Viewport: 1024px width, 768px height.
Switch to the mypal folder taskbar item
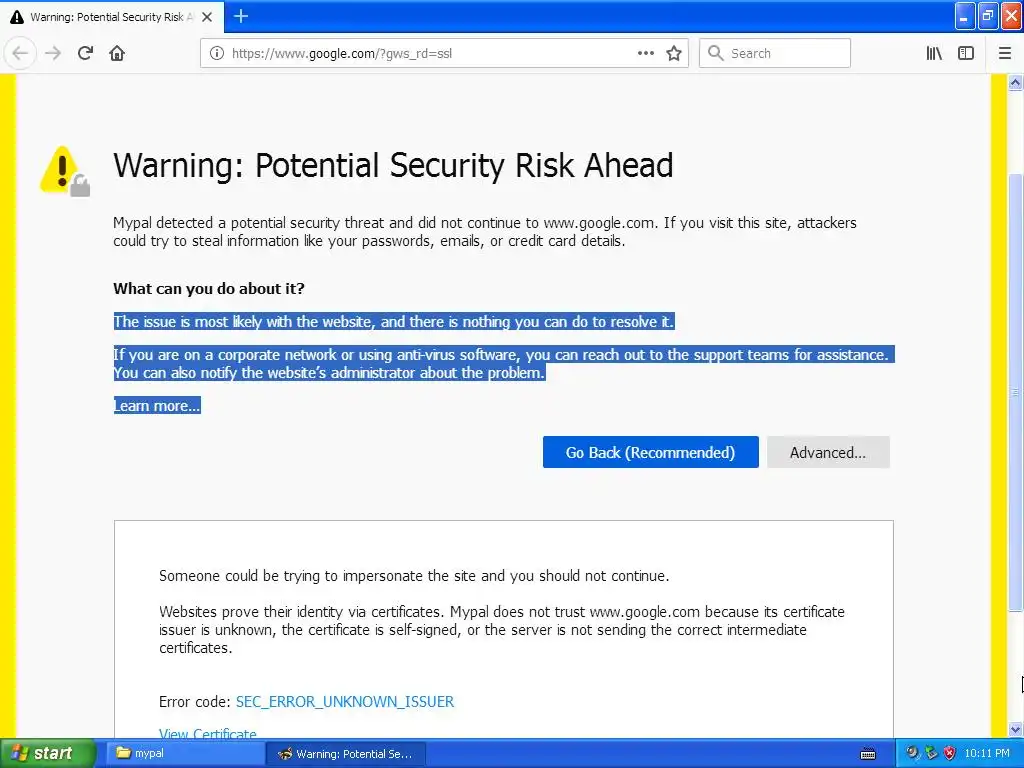[x=183, y=754]
